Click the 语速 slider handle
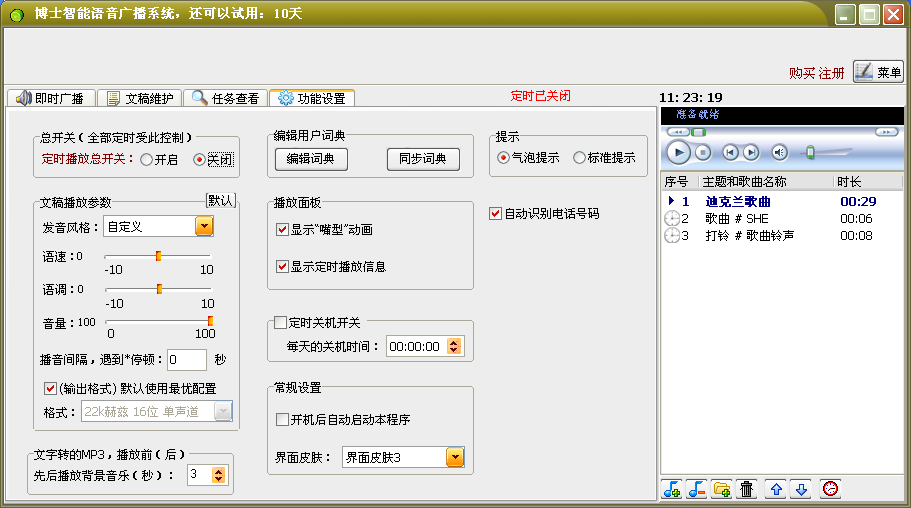The image size is (911, 508). (x=158, y=256)
